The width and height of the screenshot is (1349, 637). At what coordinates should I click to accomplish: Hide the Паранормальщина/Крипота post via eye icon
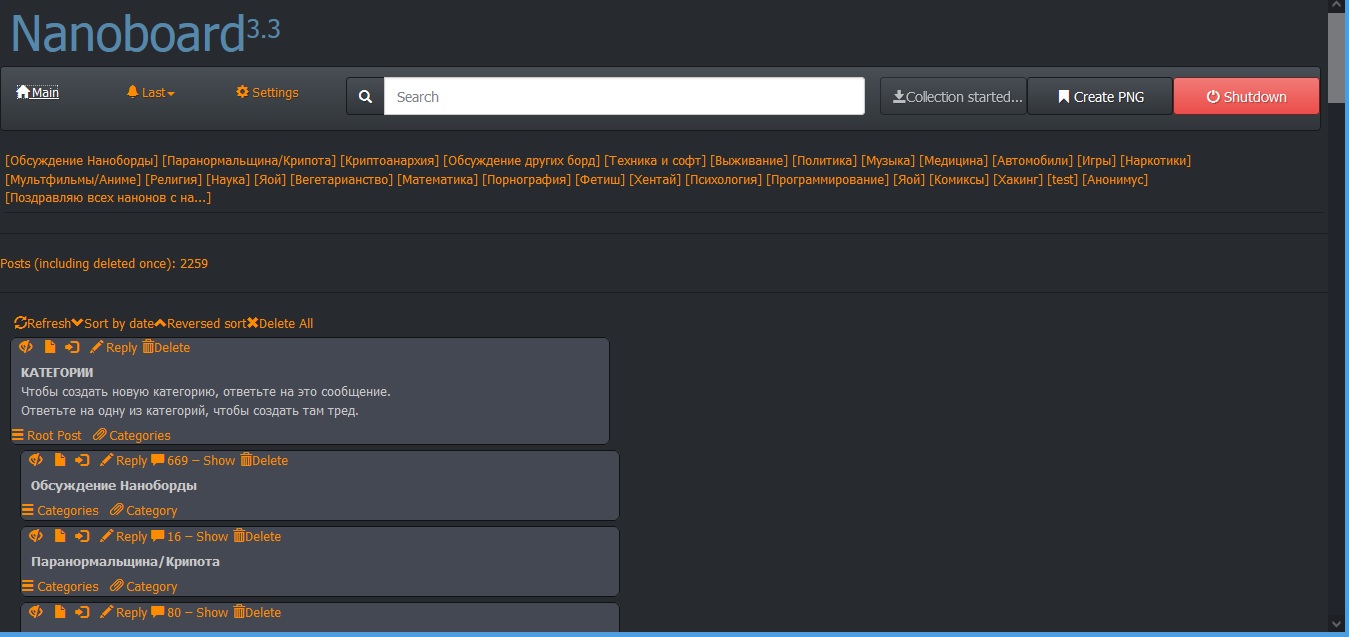point(36,536)
